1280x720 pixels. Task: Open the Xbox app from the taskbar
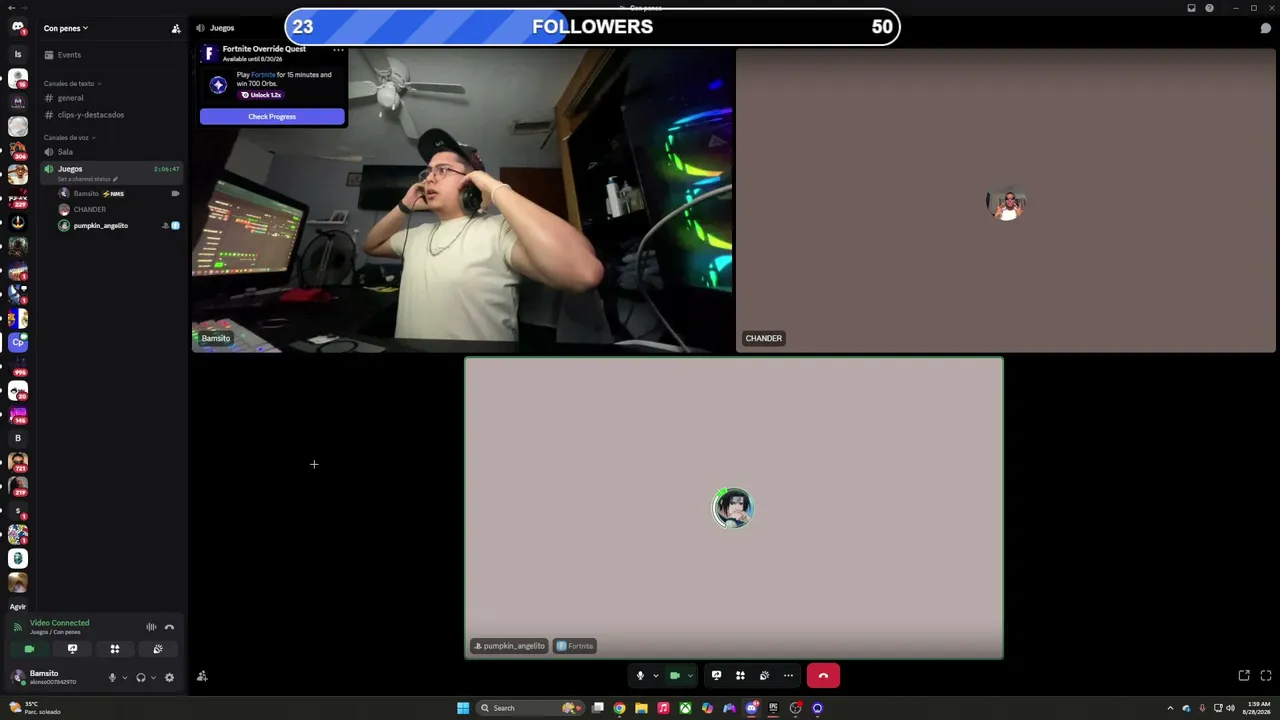(685, 708)
